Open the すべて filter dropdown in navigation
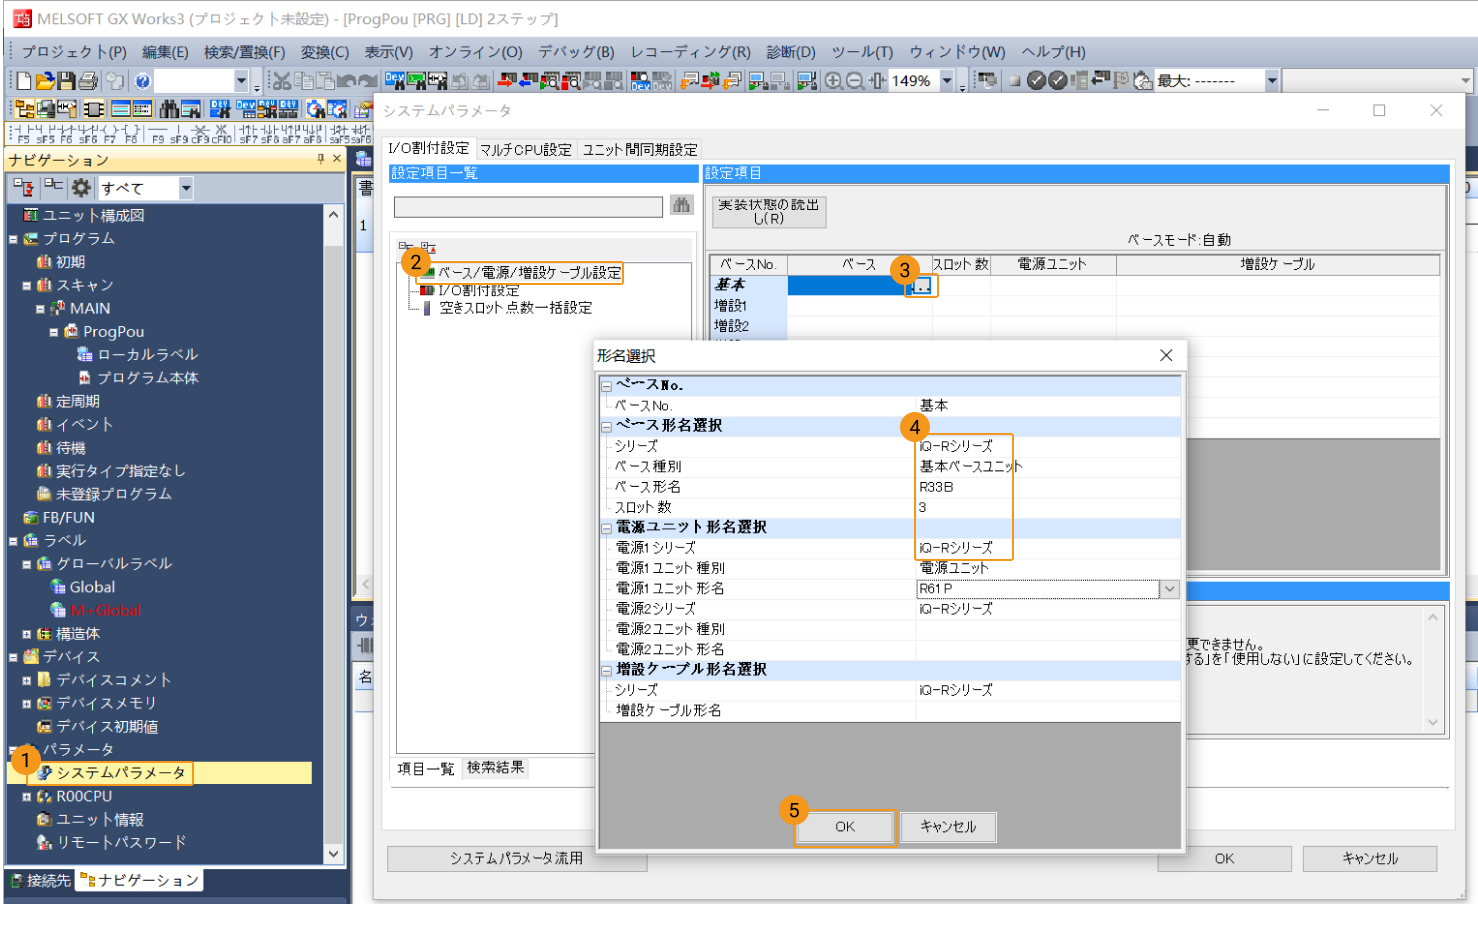The width and height of the screenshot is (1478, 927). coord(185,188)
